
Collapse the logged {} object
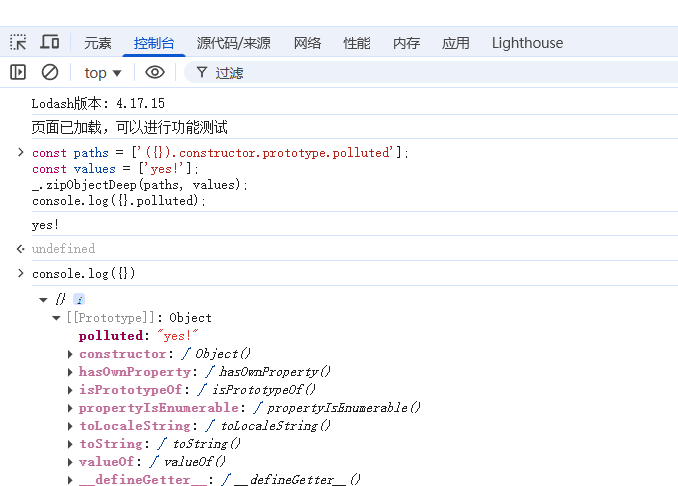[43, 299]
